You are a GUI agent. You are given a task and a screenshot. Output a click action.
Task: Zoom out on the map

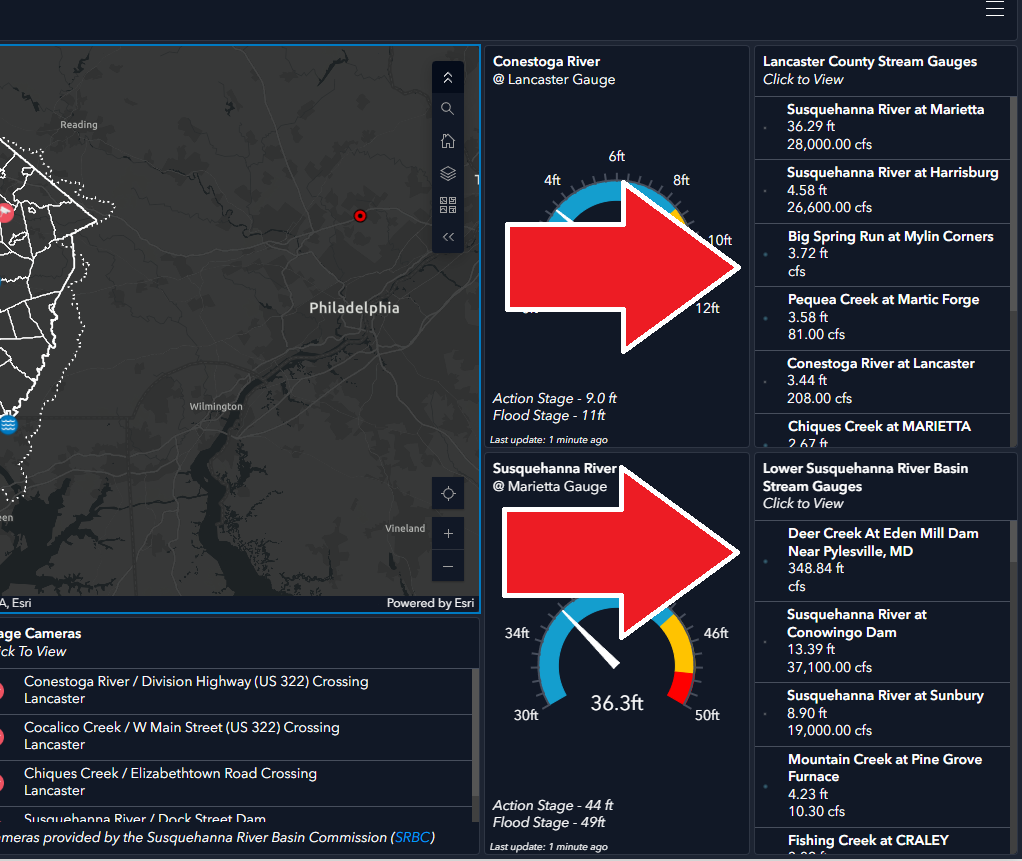point(448,566)
